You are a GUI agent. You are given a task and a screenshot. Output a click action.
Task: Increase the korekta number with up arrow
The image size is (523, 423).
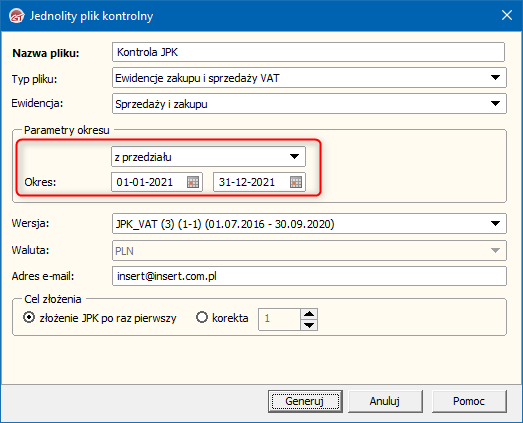click(x=309, y=314)
